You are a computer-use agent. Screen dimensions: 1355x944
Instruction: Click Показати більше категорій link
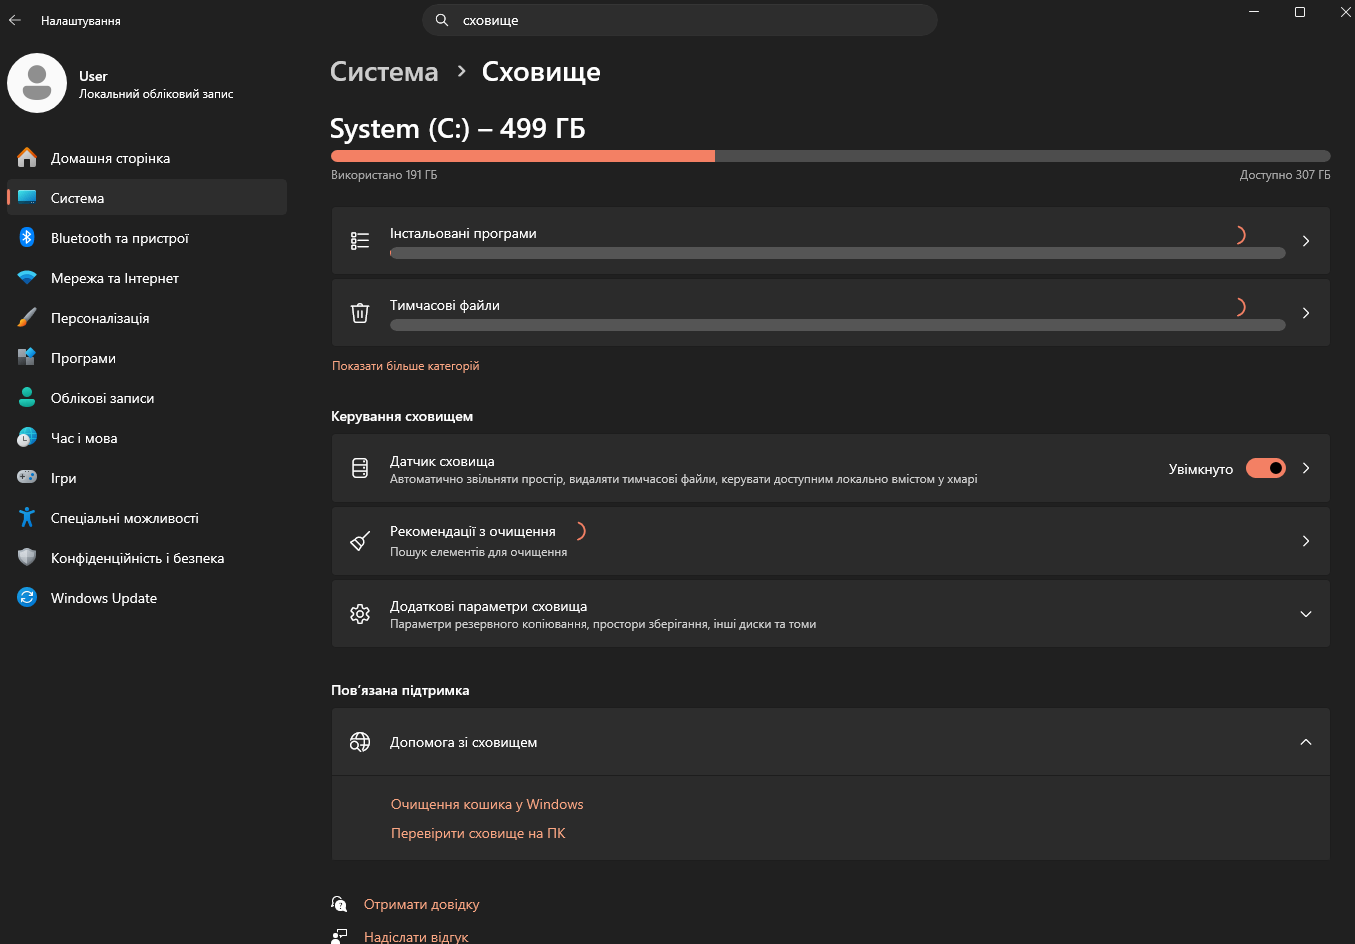(406, 366)
